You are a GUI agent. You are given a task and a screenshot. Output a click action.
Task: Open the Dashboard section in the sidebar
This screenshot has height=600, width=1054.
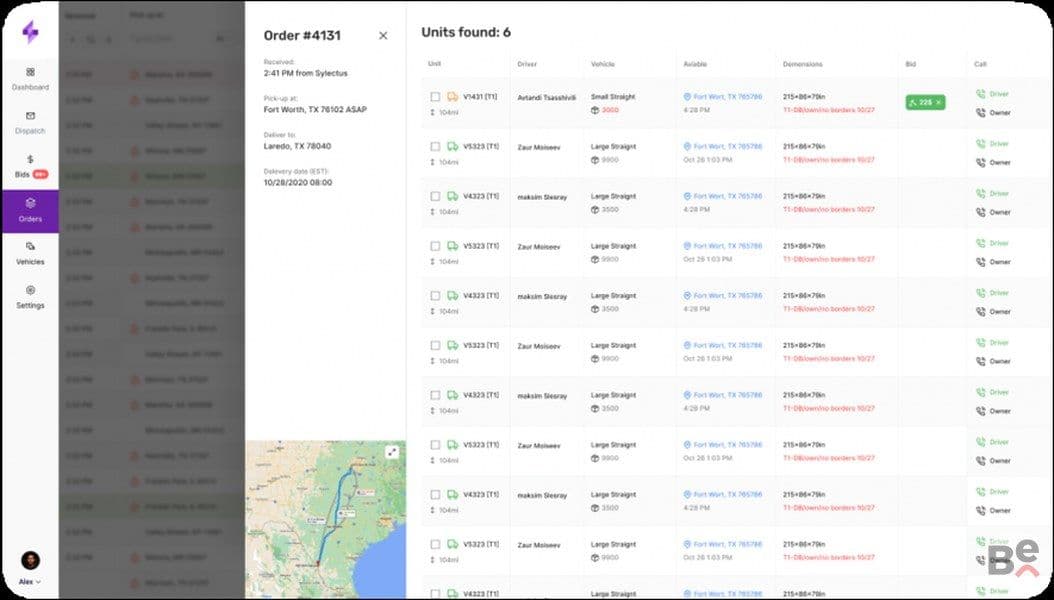[x=30, y=79]
